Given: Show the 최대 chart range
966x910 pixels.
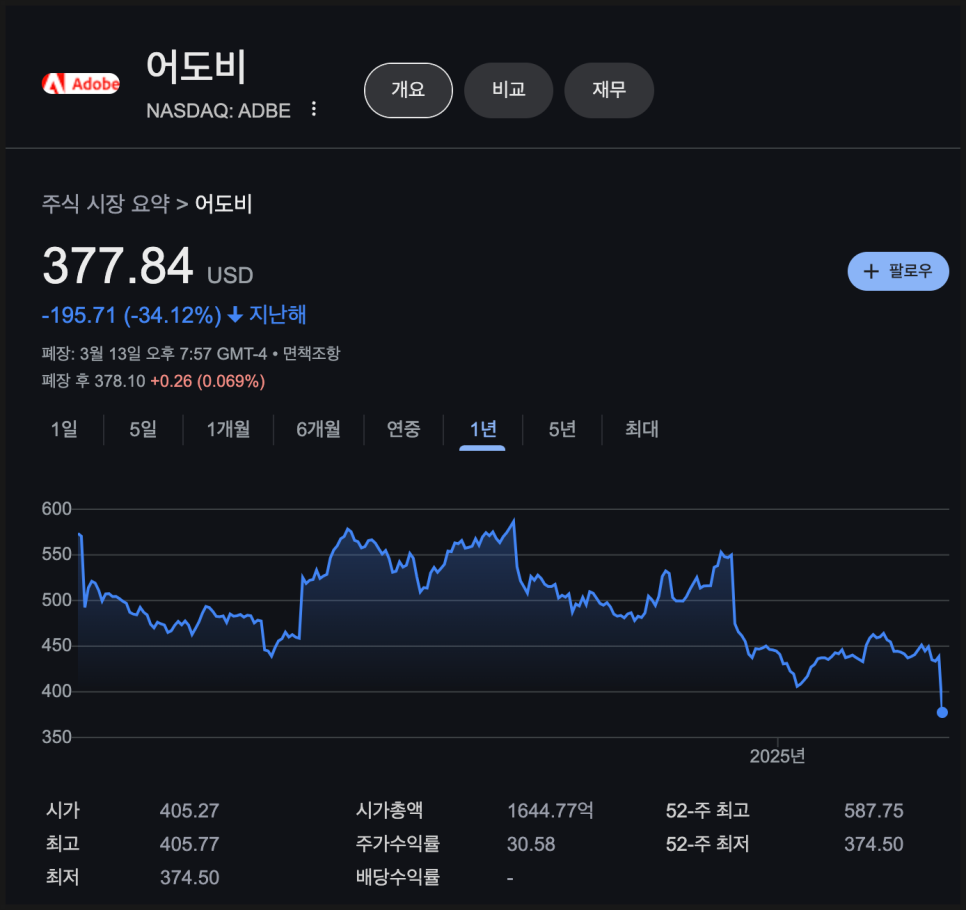Looking at the screenshot, I should 642,429.
